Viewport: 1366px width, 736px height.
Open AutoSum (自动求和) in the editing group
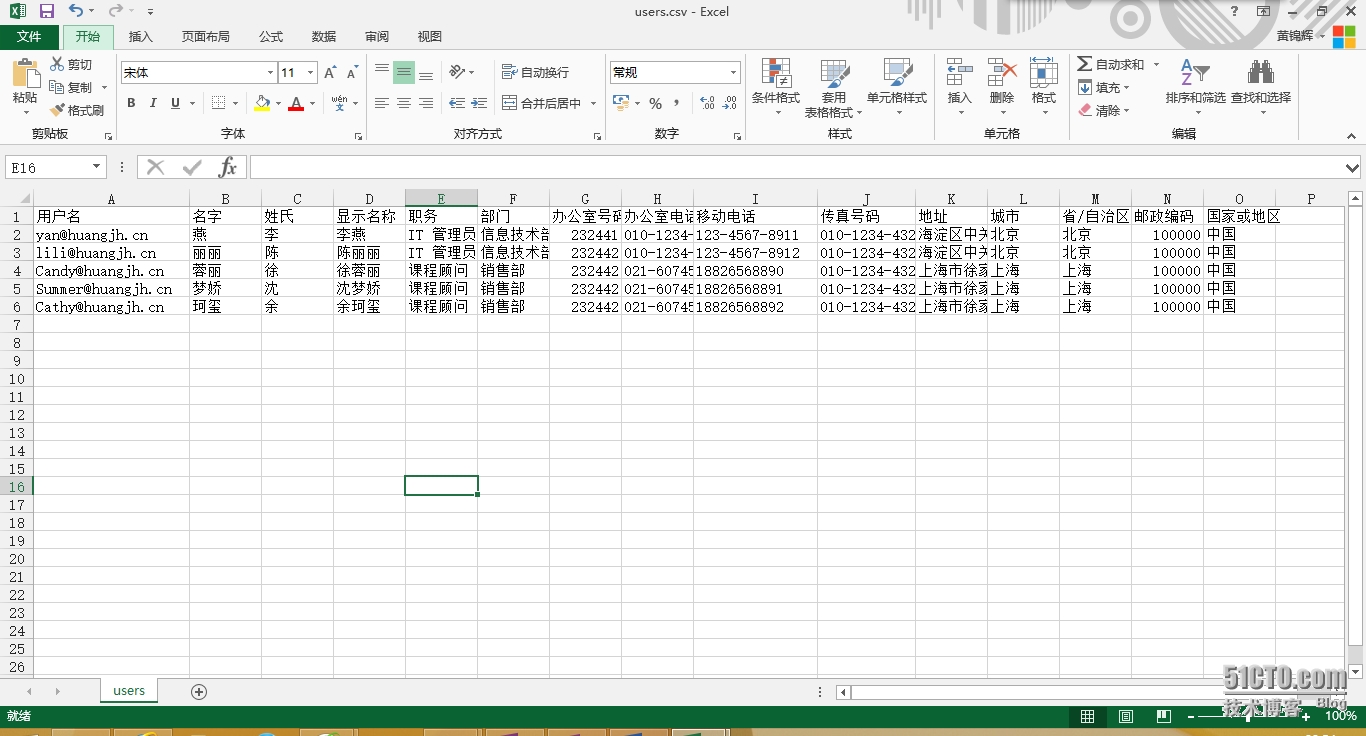point(1112,64)
